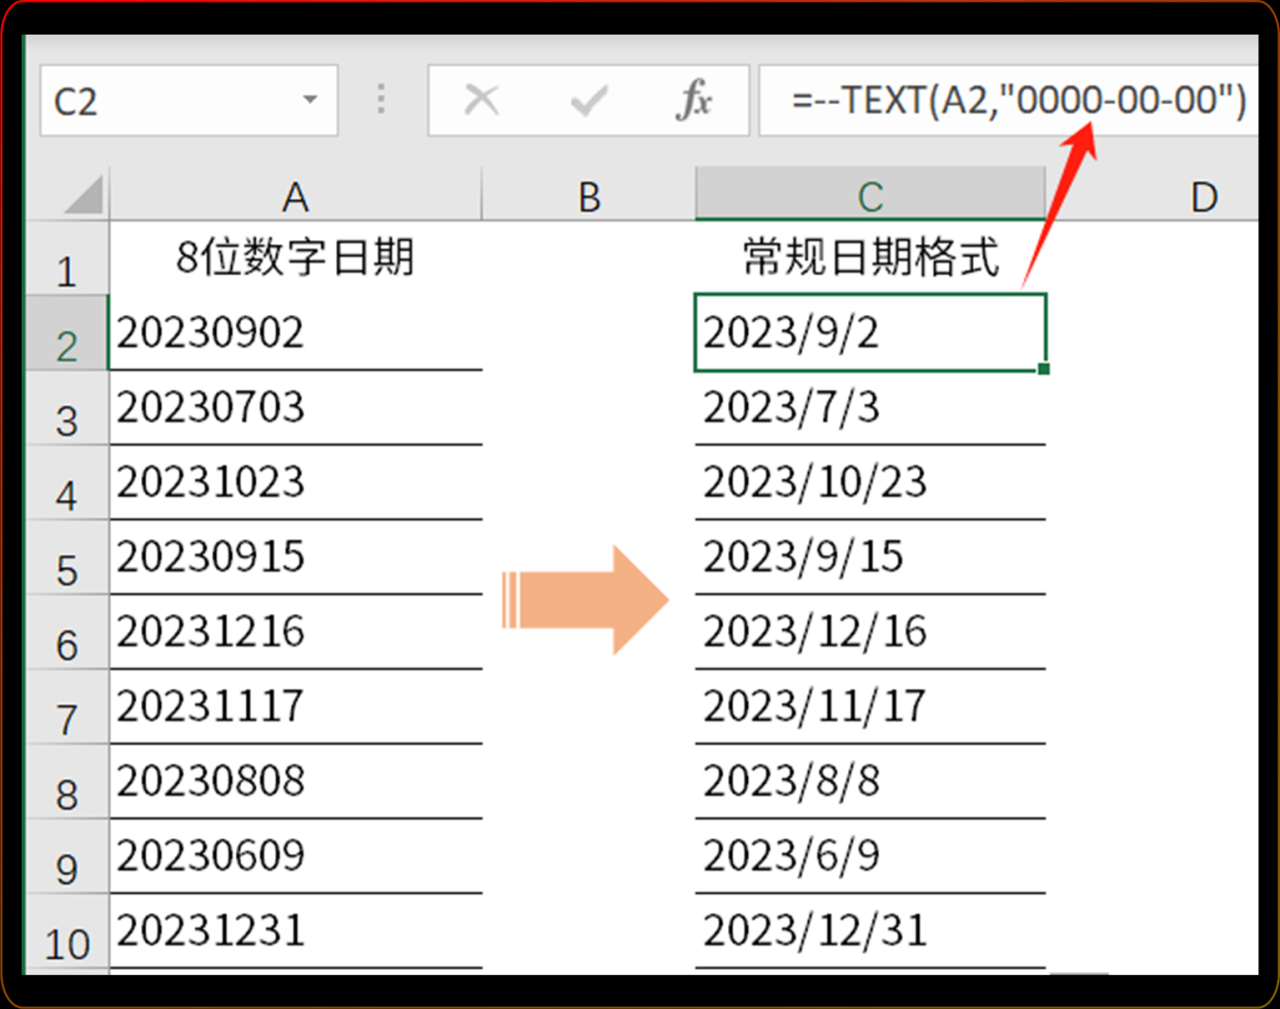Select row 3 header
Image resolution: width=1280 pixels, height=1009 pixels.
(67, 408)
